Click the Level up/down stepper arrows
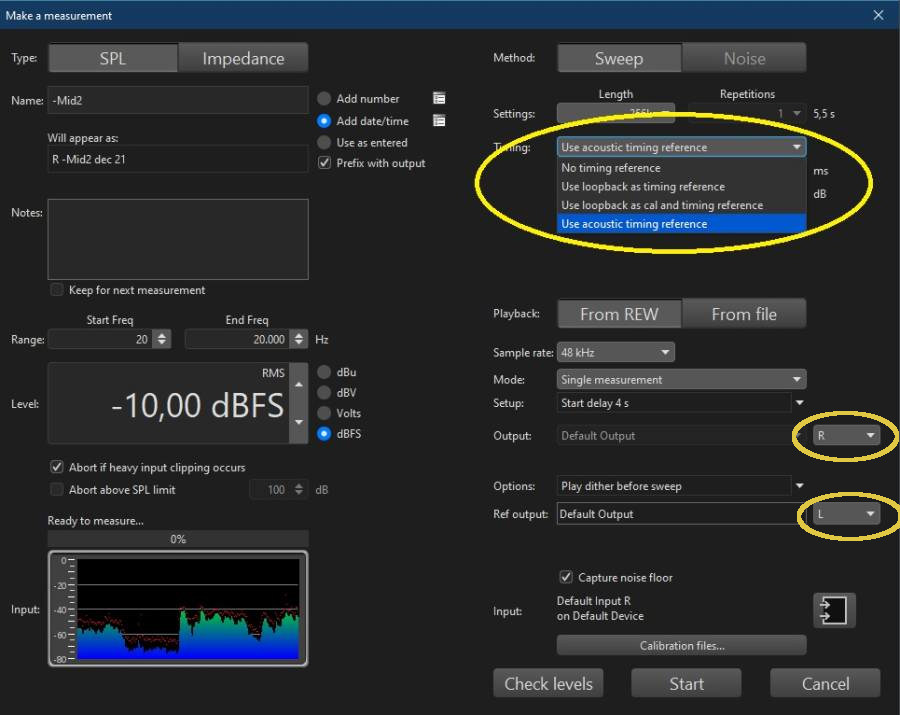Viewport: 900px width, 715px height. (x=297, y=405)
